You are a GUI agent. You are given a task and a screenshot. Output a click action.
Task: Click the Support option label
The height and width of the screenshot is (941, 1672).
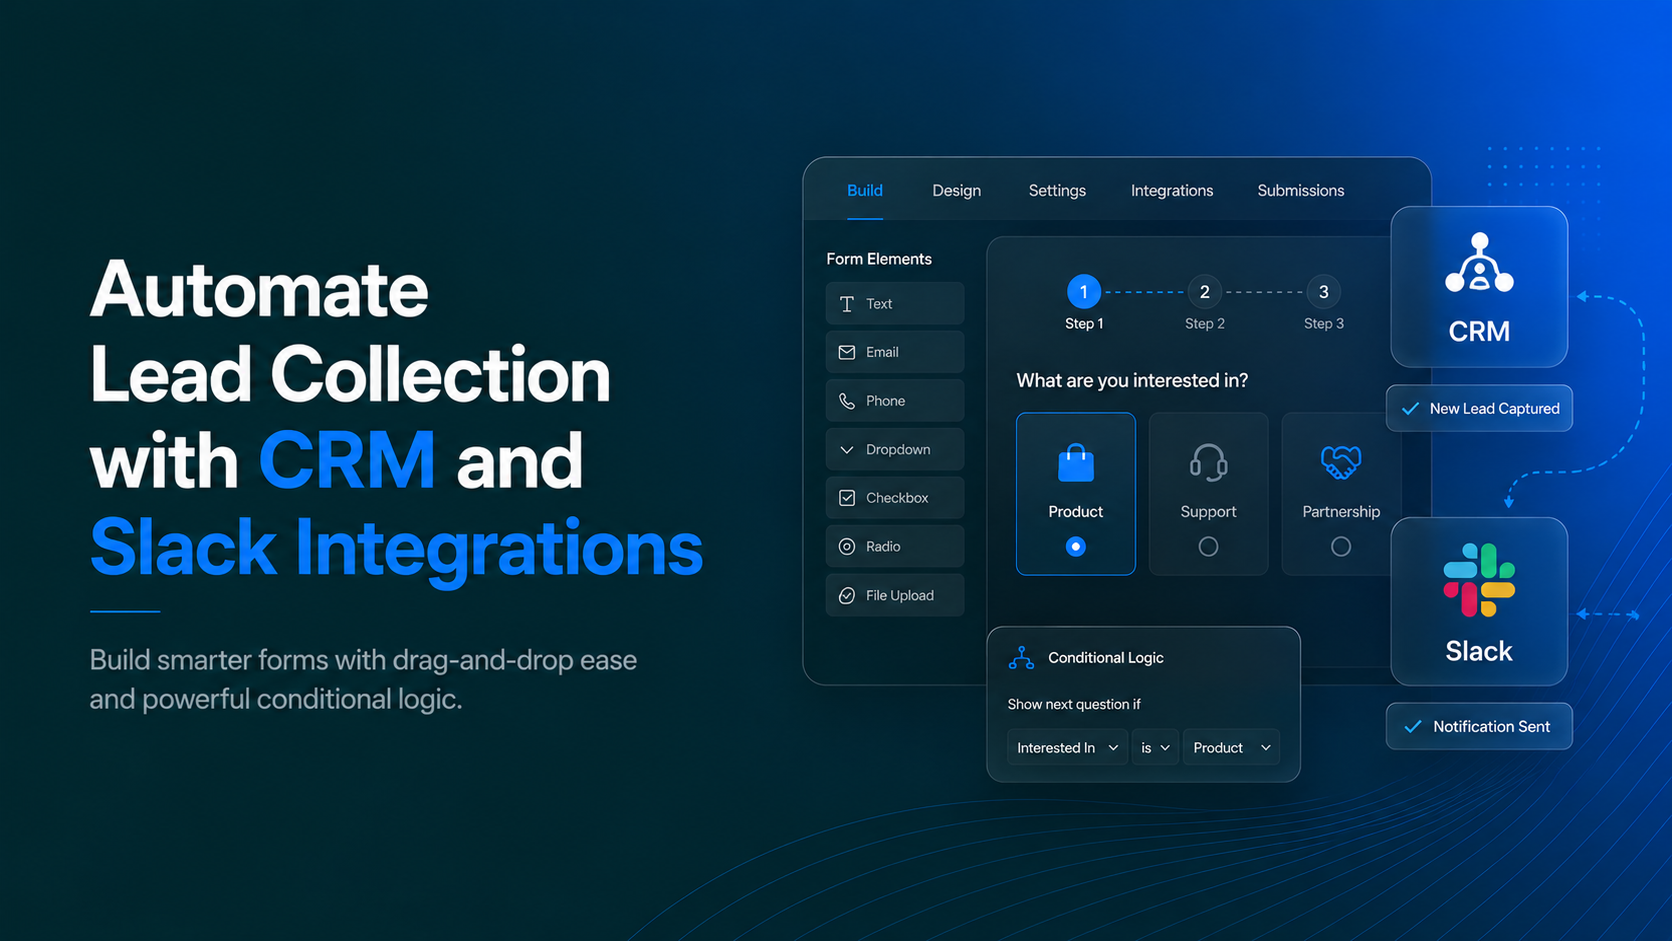(1208, 512)
